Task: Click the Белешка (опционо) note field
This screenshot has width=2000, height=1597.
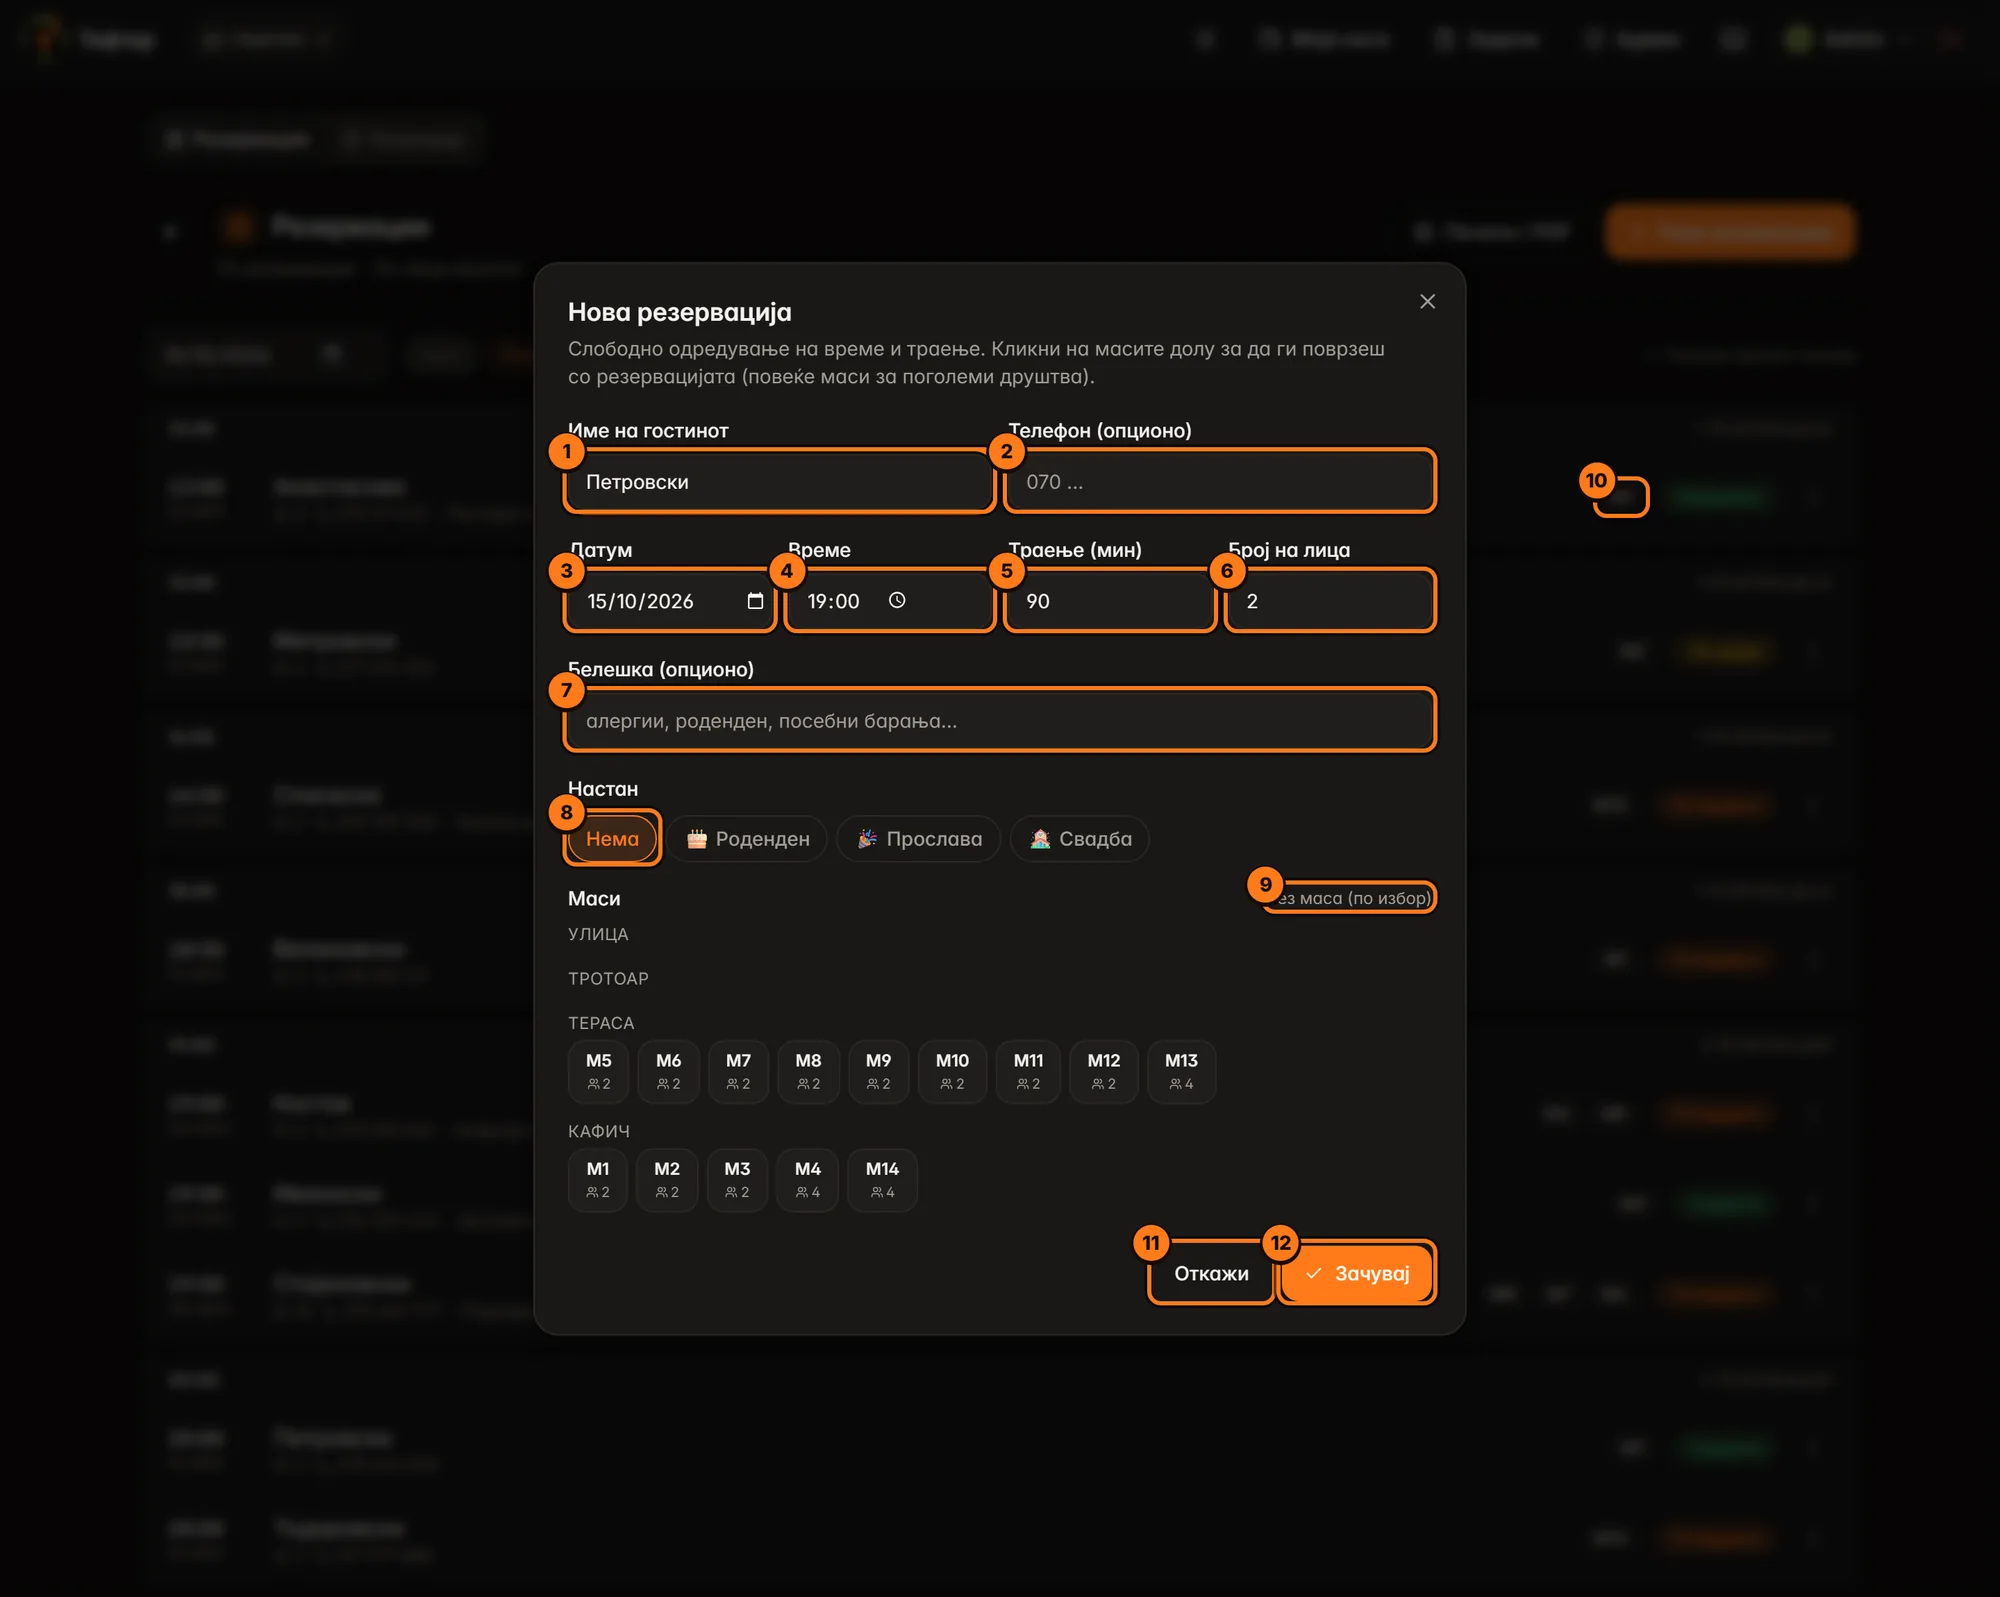Action: click(x=1000, y=720)
